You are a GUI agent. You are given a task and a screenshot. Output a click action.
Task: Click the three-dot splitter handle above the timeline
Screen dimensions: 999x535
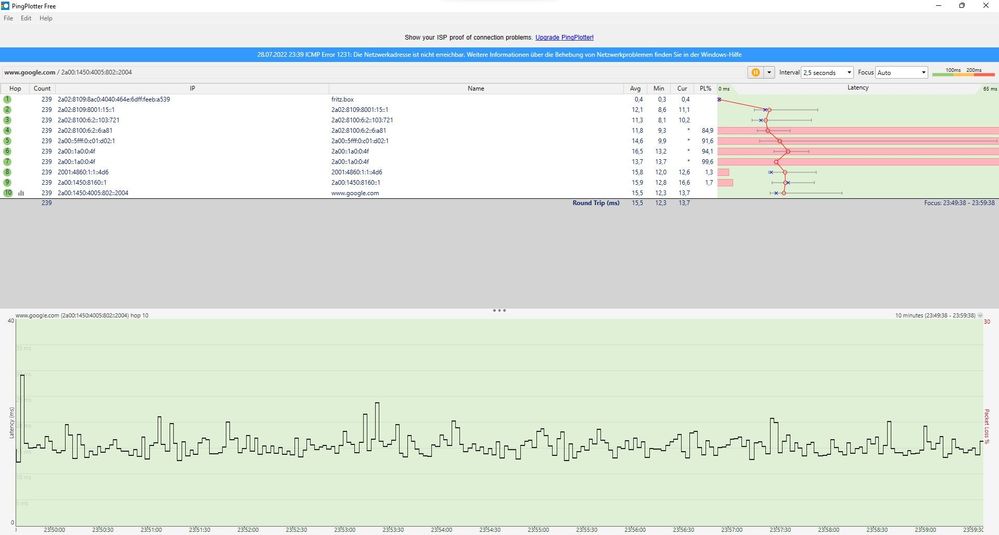pos(500,311)
